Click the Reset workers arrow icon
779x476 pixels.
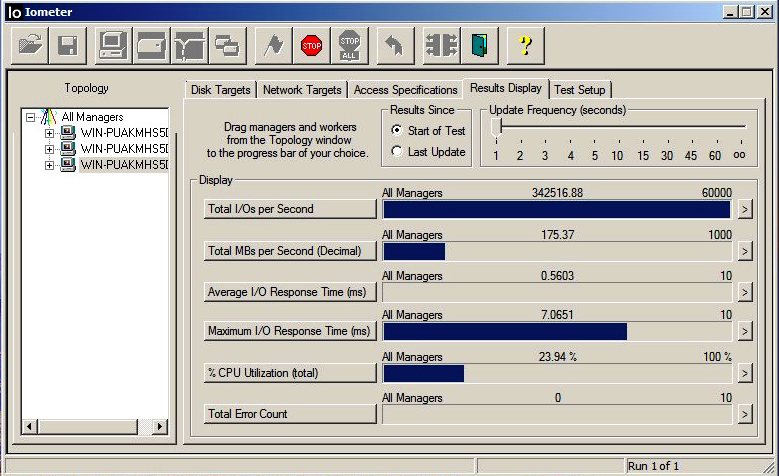click(x=393, y=46)
